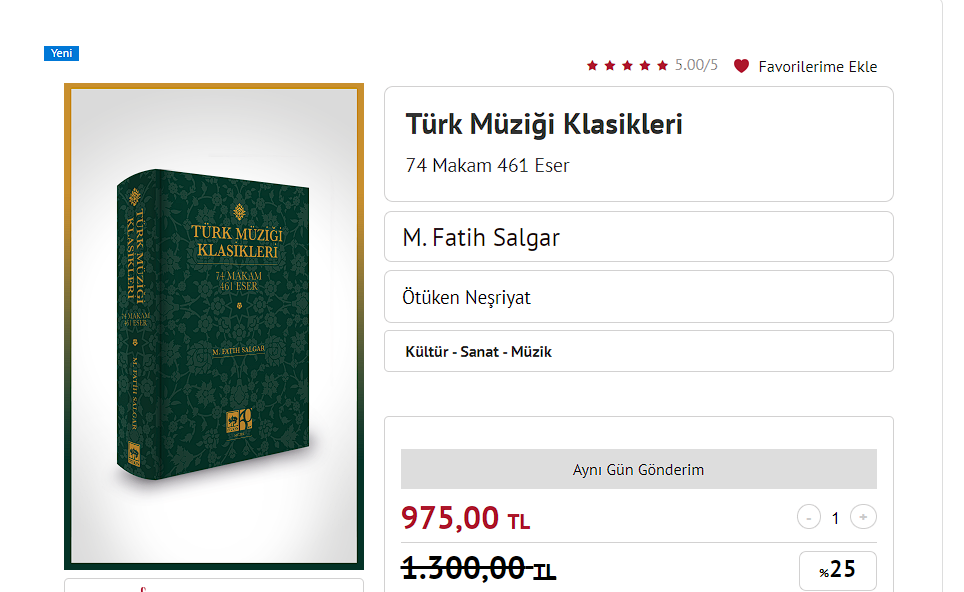
Task: Open publisher Ötüken Neşriyat page
Action: [x=466, y=298]
